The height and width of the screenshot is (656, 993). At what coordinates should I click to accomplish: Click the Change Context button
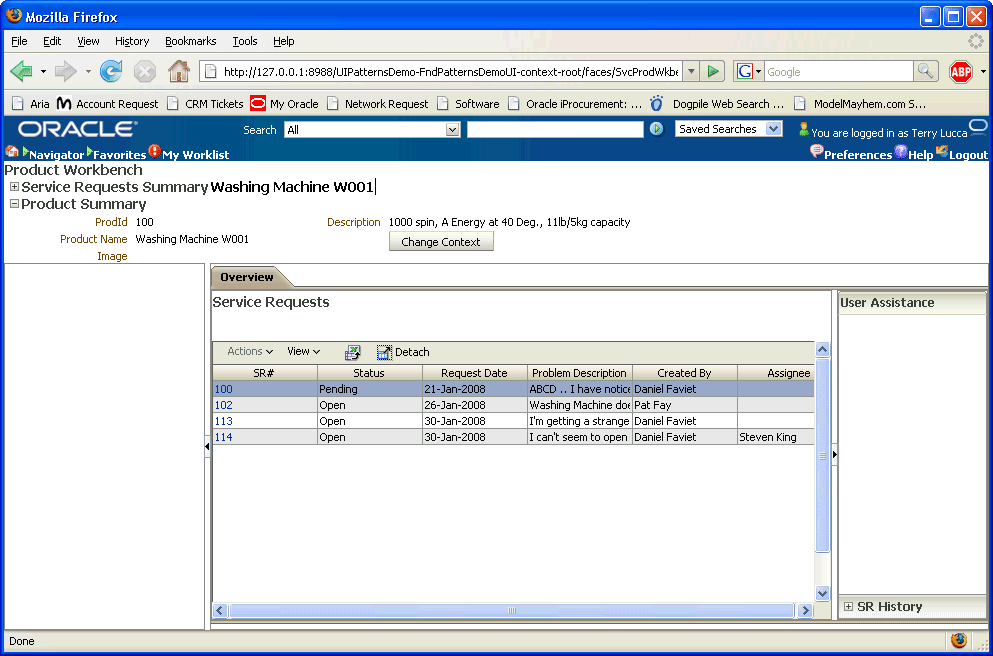coord(441,242)
